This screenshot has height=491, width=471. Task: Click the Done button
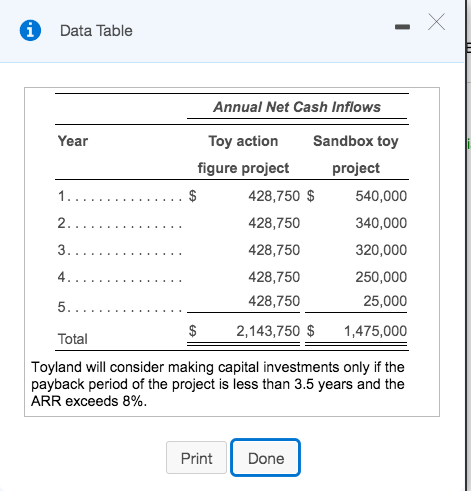(266, 458)
